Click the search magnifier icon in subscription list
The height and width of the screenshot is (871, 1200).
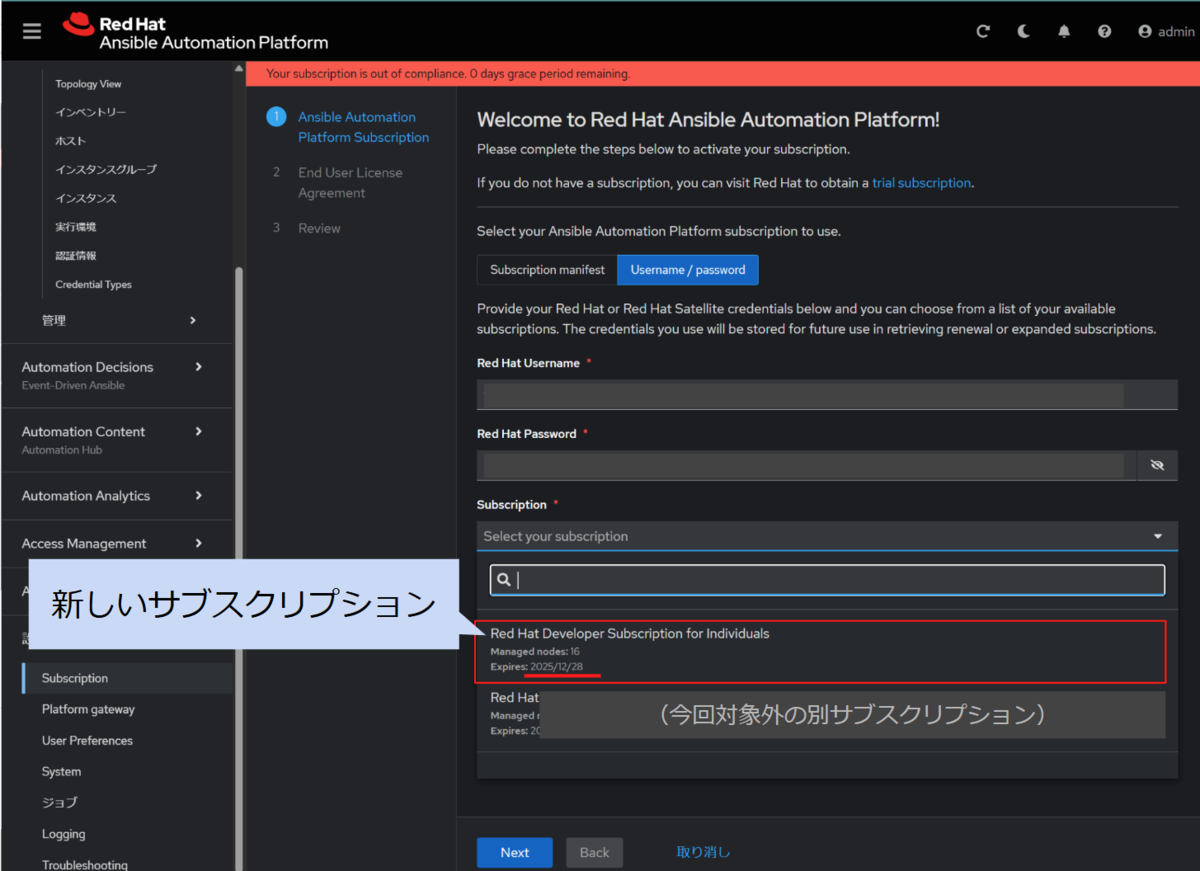pos(504,580)
